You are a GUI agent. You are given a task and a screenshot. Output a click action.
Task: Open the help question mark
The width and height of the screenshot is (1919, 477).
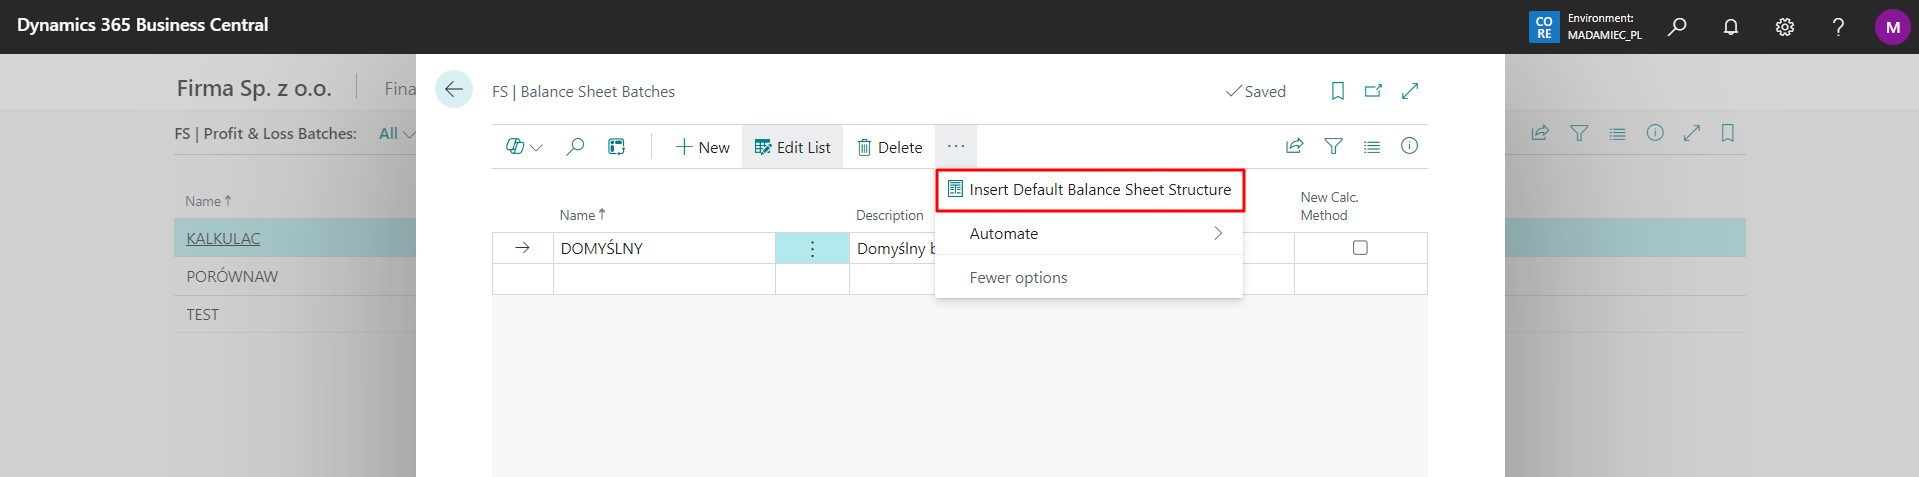coord(1838,27)
